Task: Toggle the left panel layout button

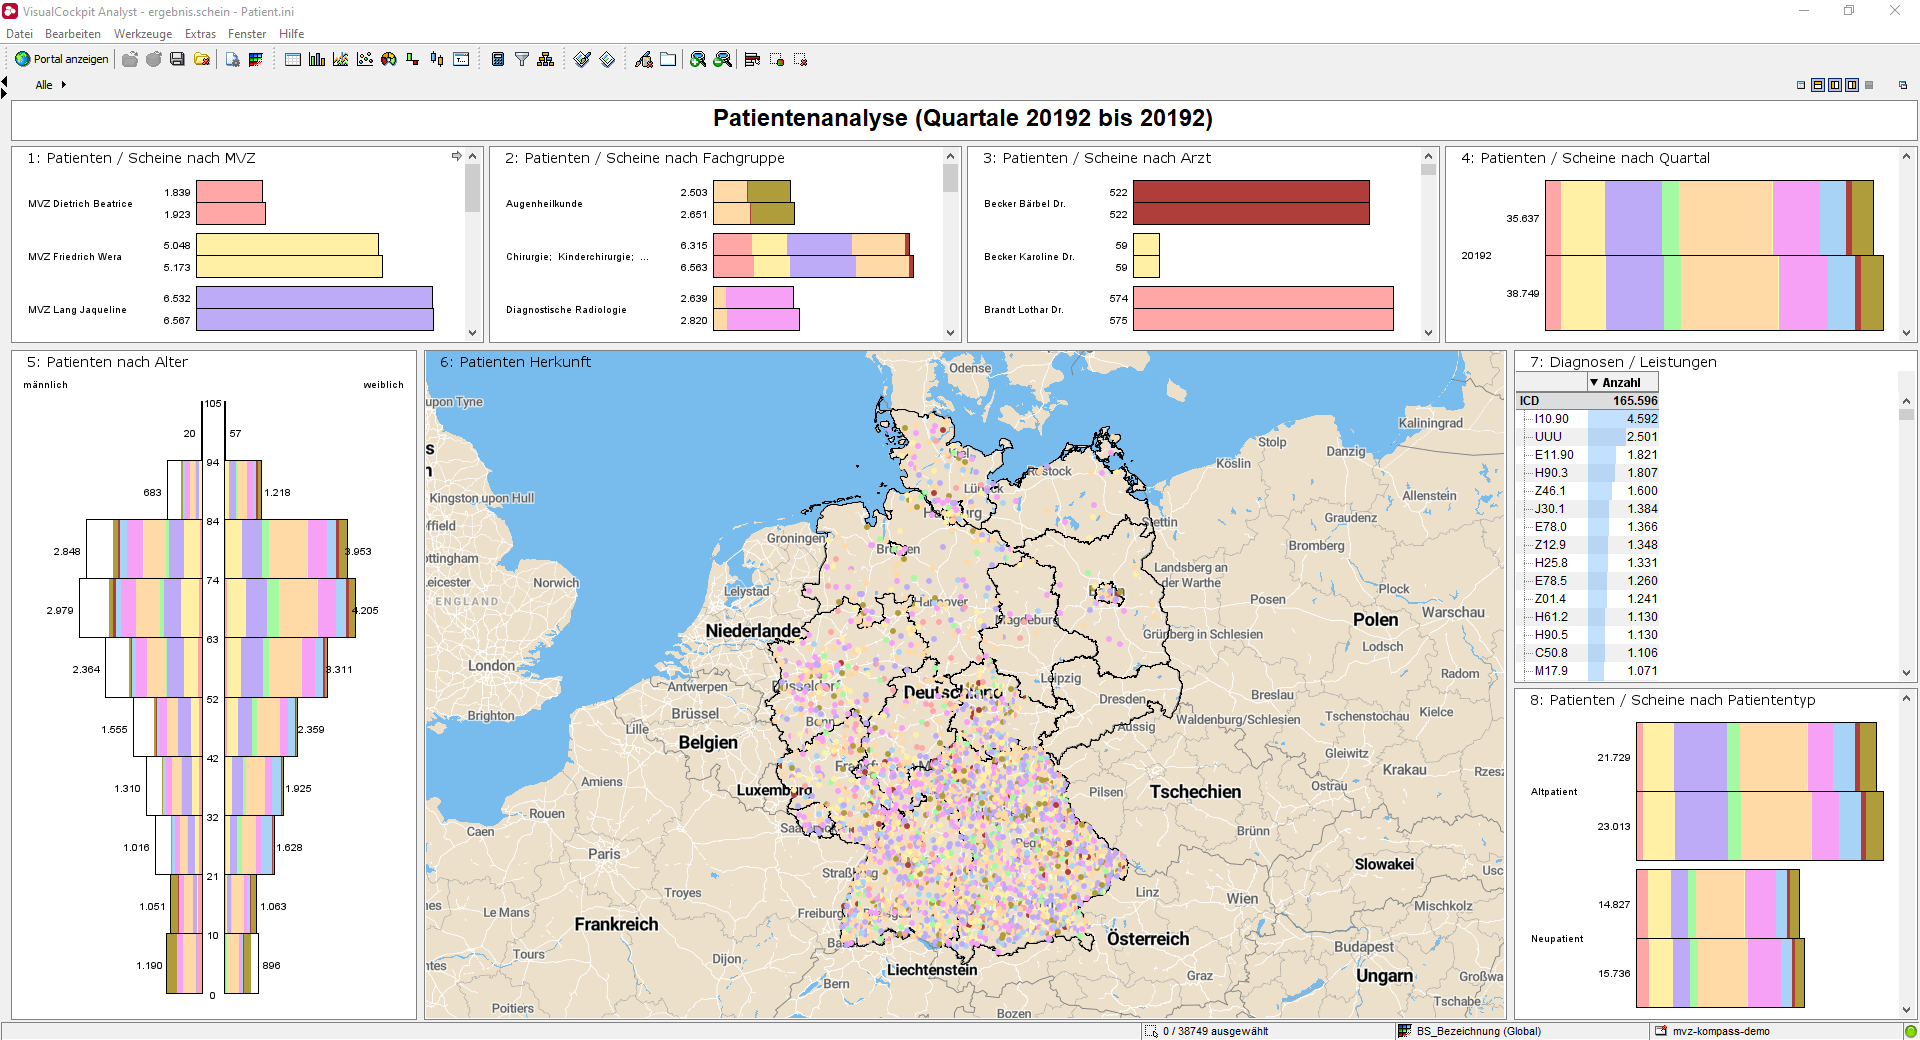Action: 1835,85
